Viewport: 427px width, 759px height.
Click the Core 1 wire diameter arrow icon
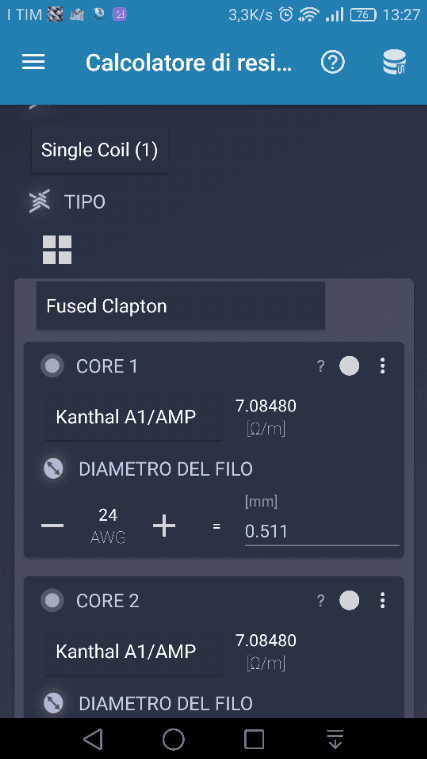pyautogui.click(x=53, y=469)
